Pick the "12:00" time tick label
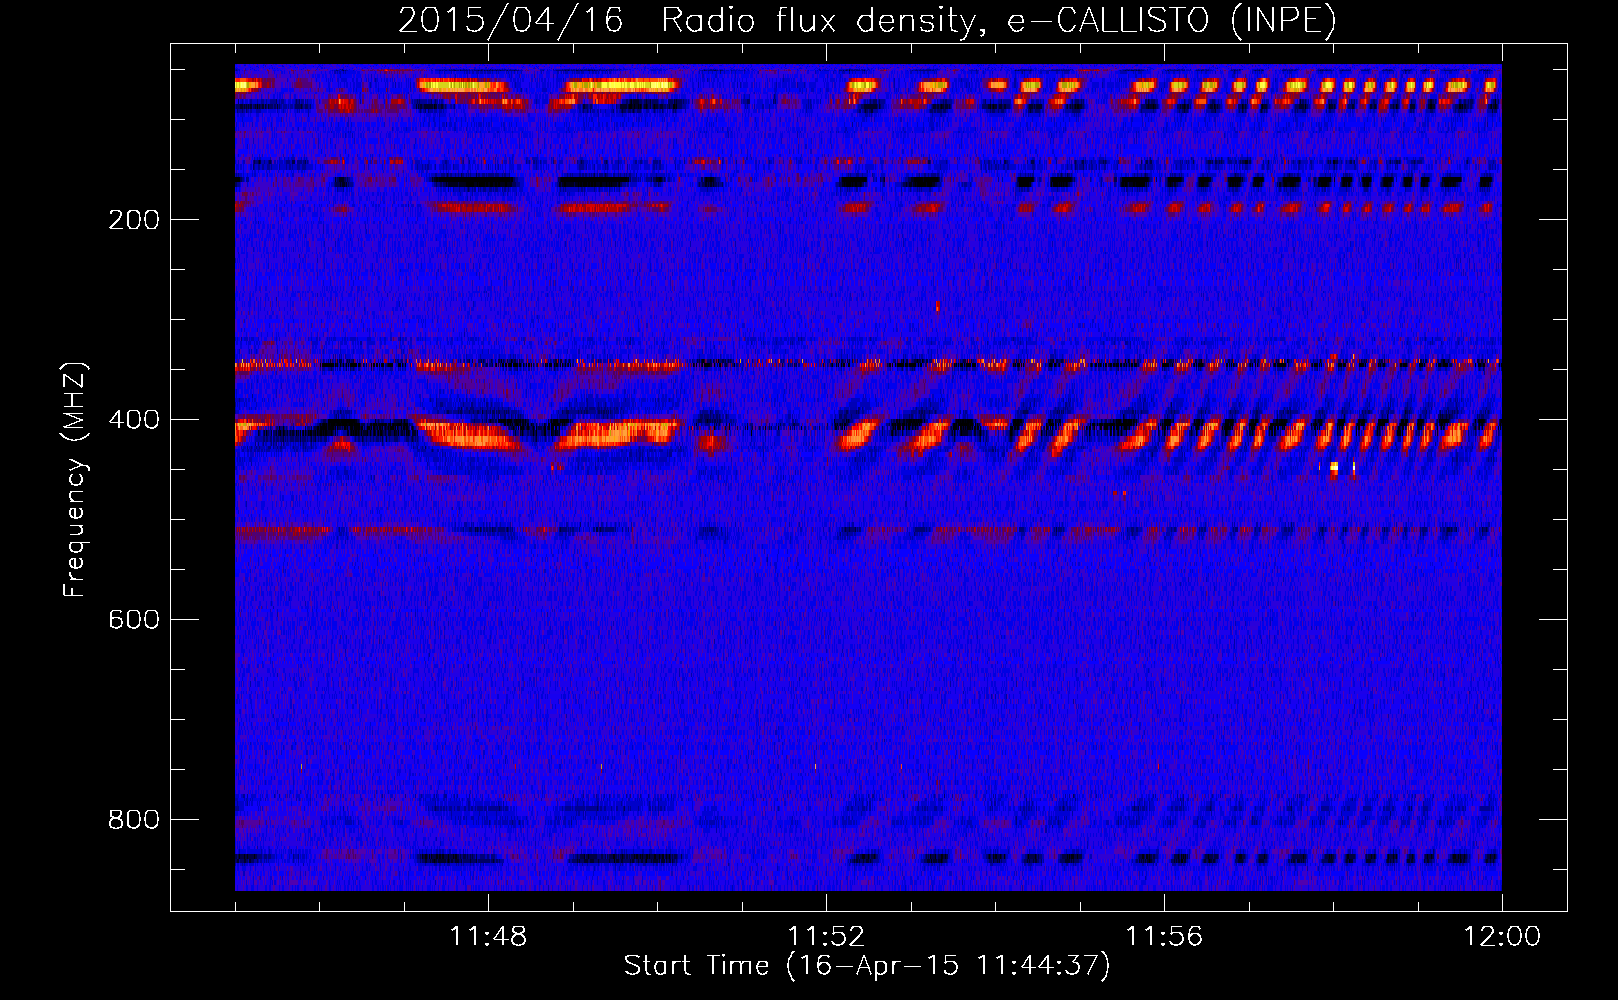The height and width of the screenshot is (1000, 1618). 1502,937
